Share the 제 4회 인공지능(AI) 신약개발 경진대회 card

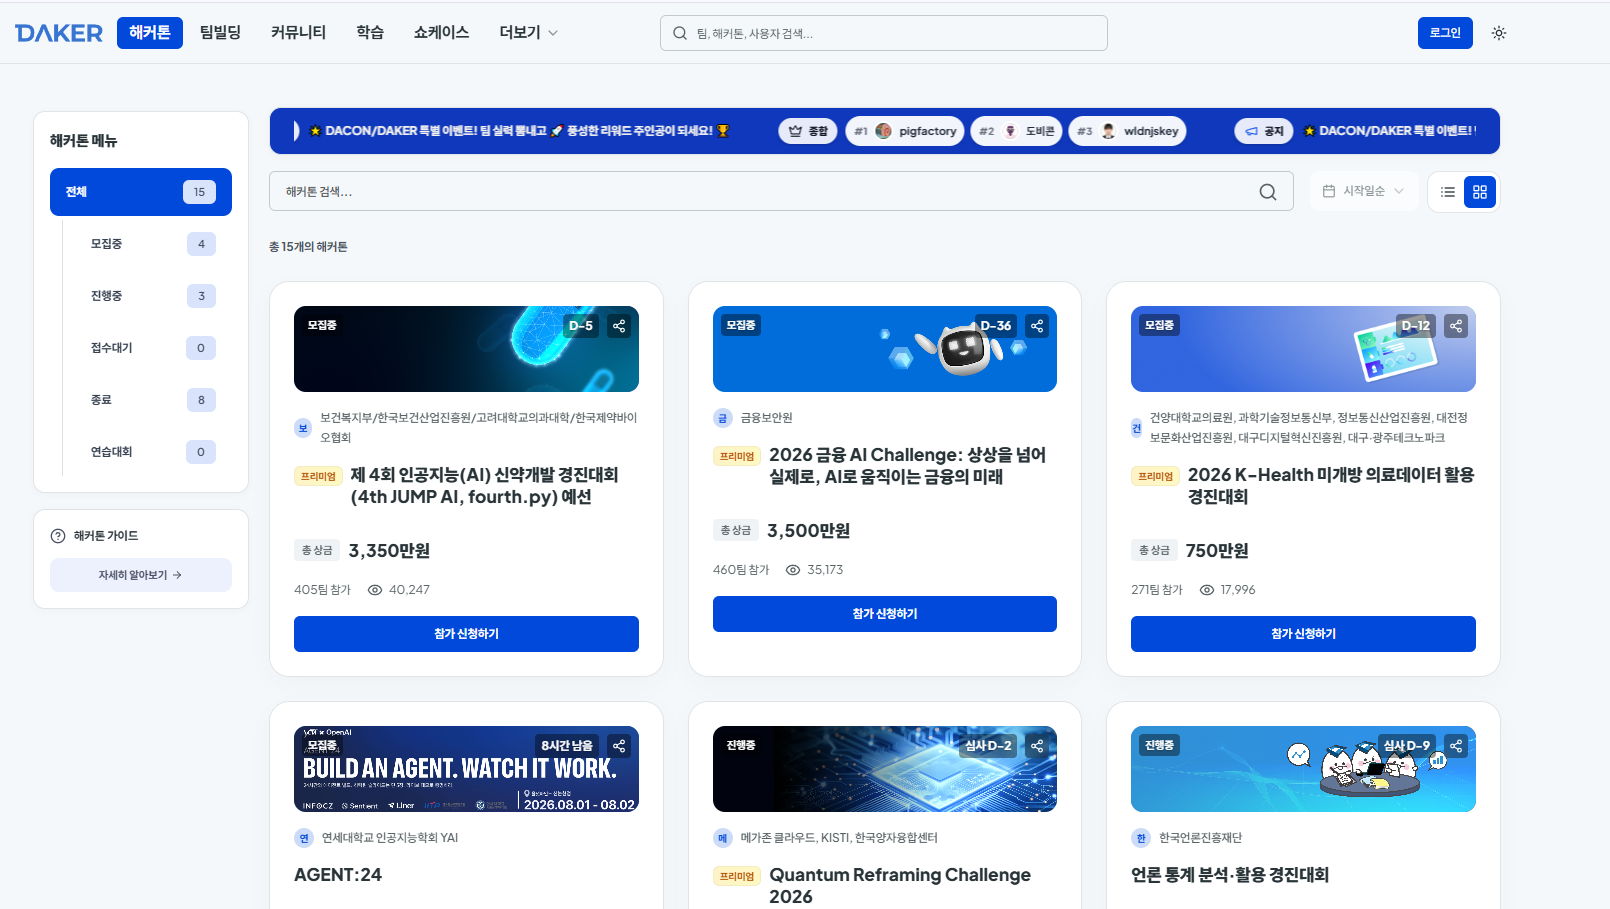(619, 326)
